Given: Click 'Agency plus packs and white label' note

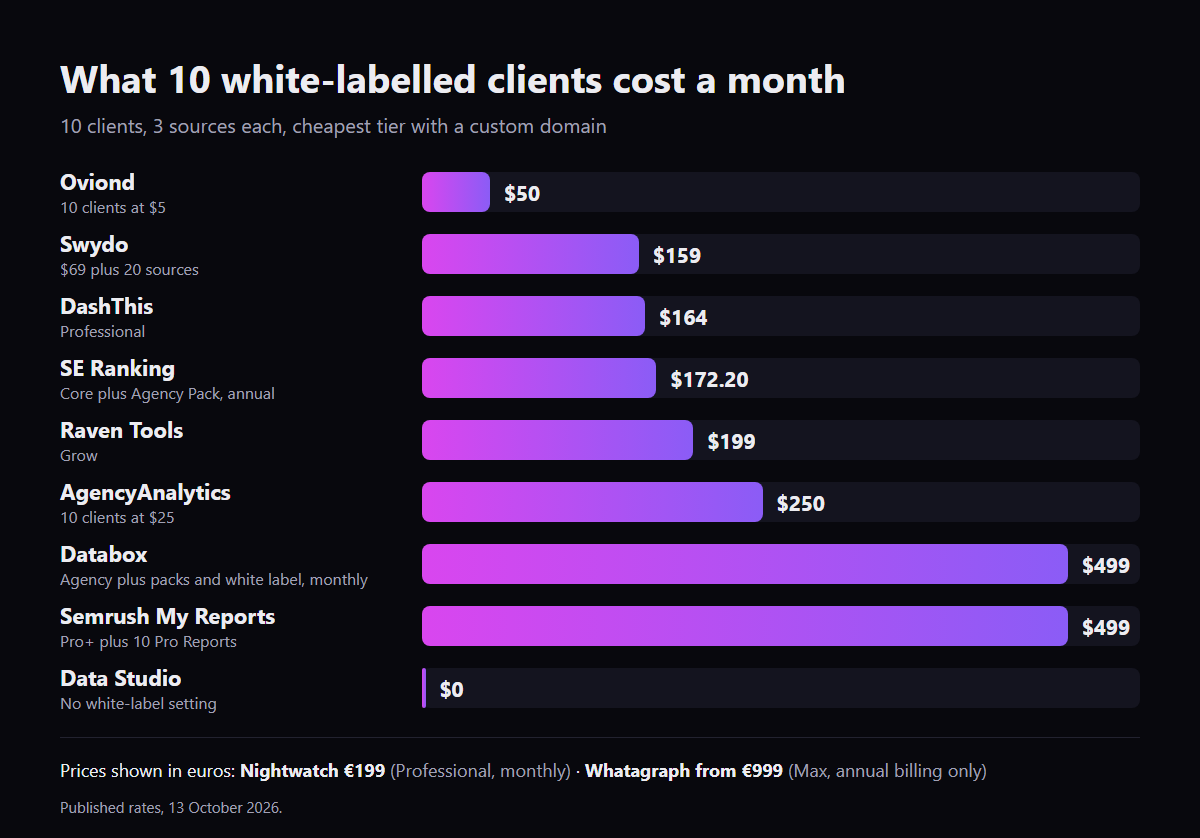Looking at the screenshot, I should click(x=214, y=580).
